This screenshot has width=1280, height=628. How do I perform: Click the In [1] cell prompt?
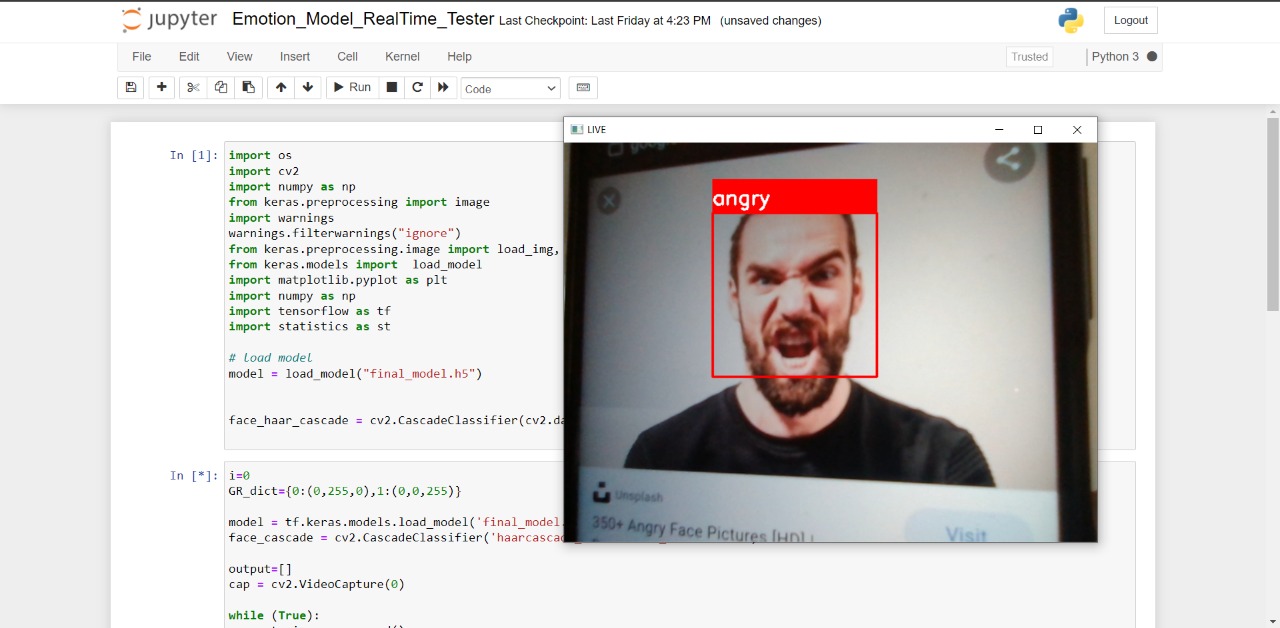coord(193,155)
